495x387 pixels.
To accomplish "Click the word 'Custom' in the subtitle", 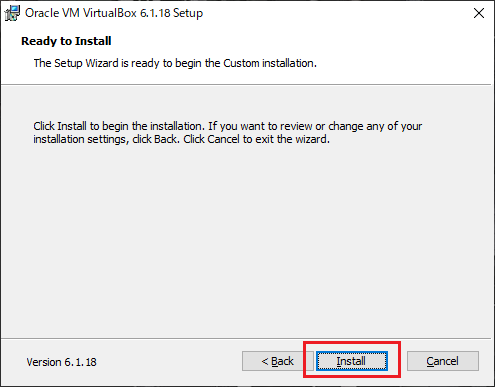I will click(x=241, y=63).
